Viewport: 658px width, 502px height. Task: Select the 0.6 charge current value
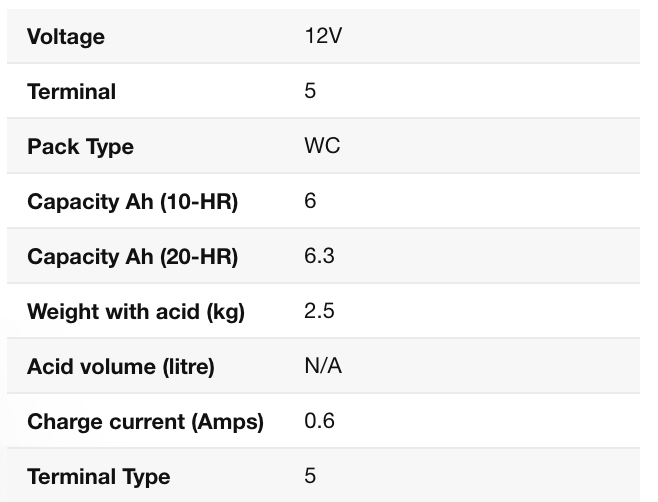pos(319,421)
